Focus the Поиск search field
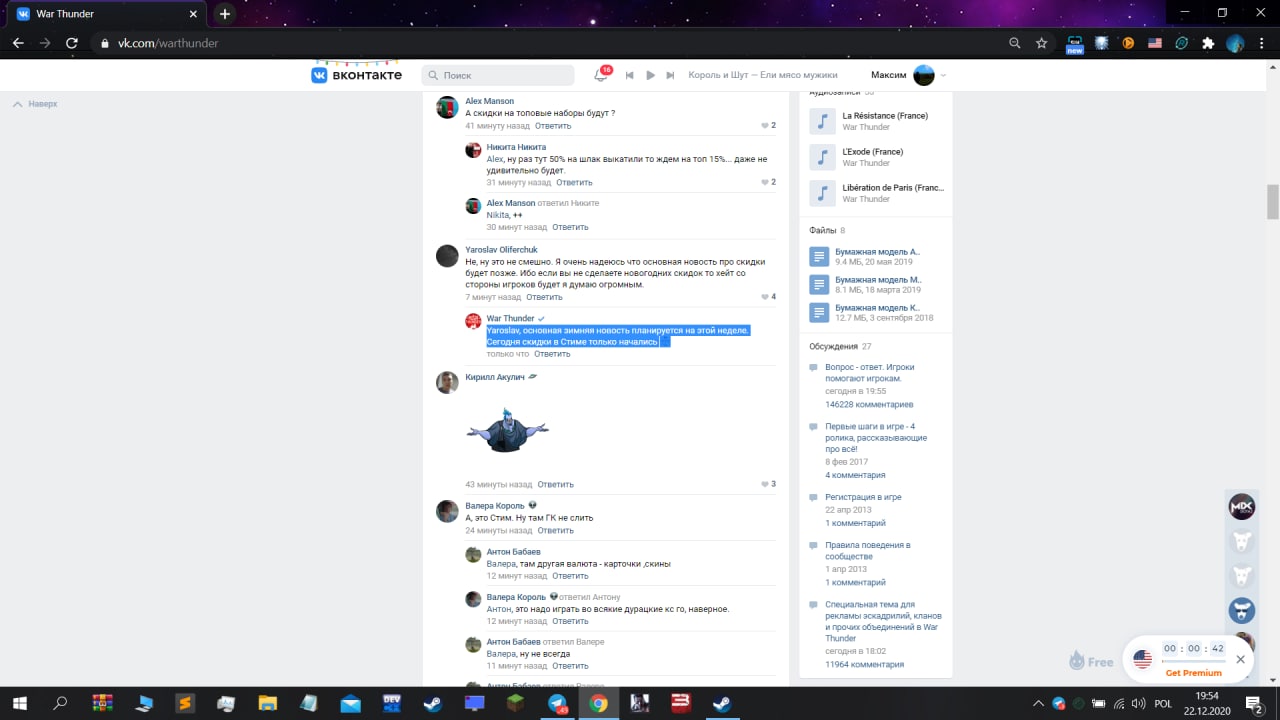The width and height of the screenshot is (1280, 720). [x=498, y=75]
